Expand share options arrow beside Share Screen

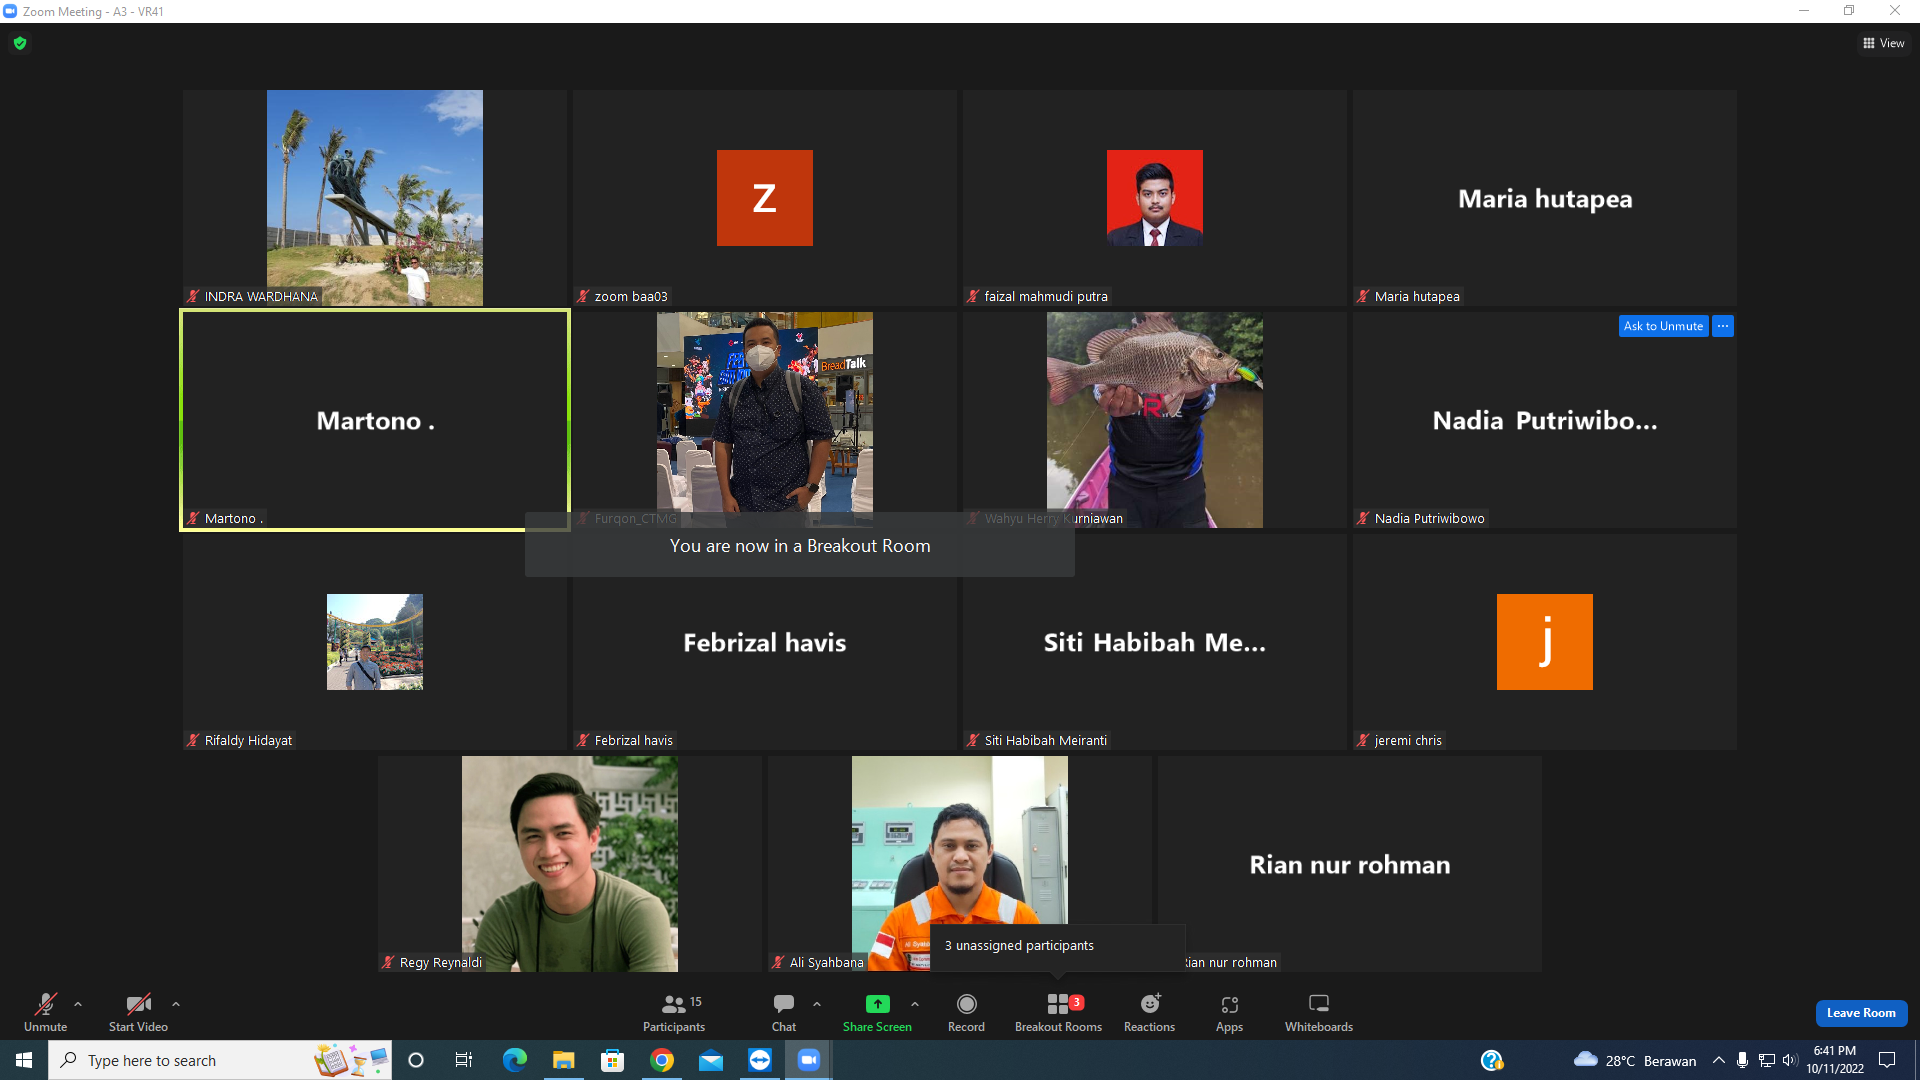[x=915, y=1004]
